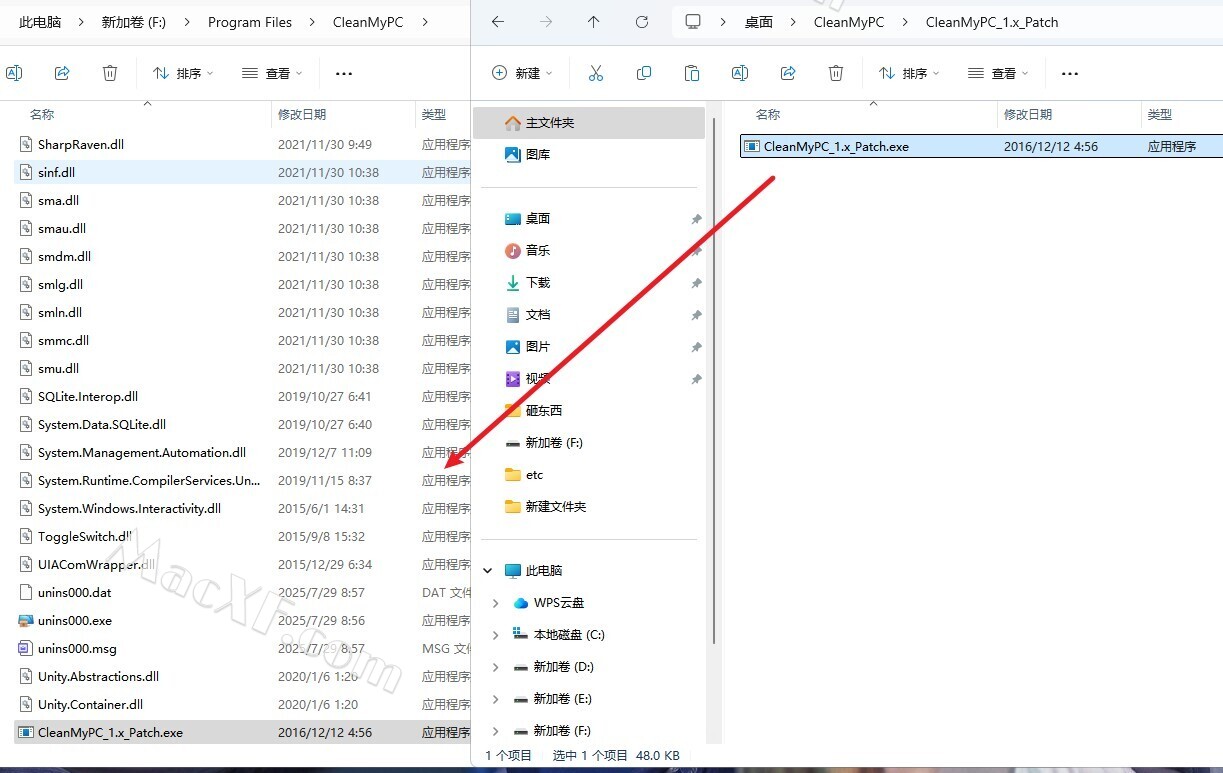Sort by Name column in left window
Viewport: 1223px width, 773px height.
tap(42, 115)
